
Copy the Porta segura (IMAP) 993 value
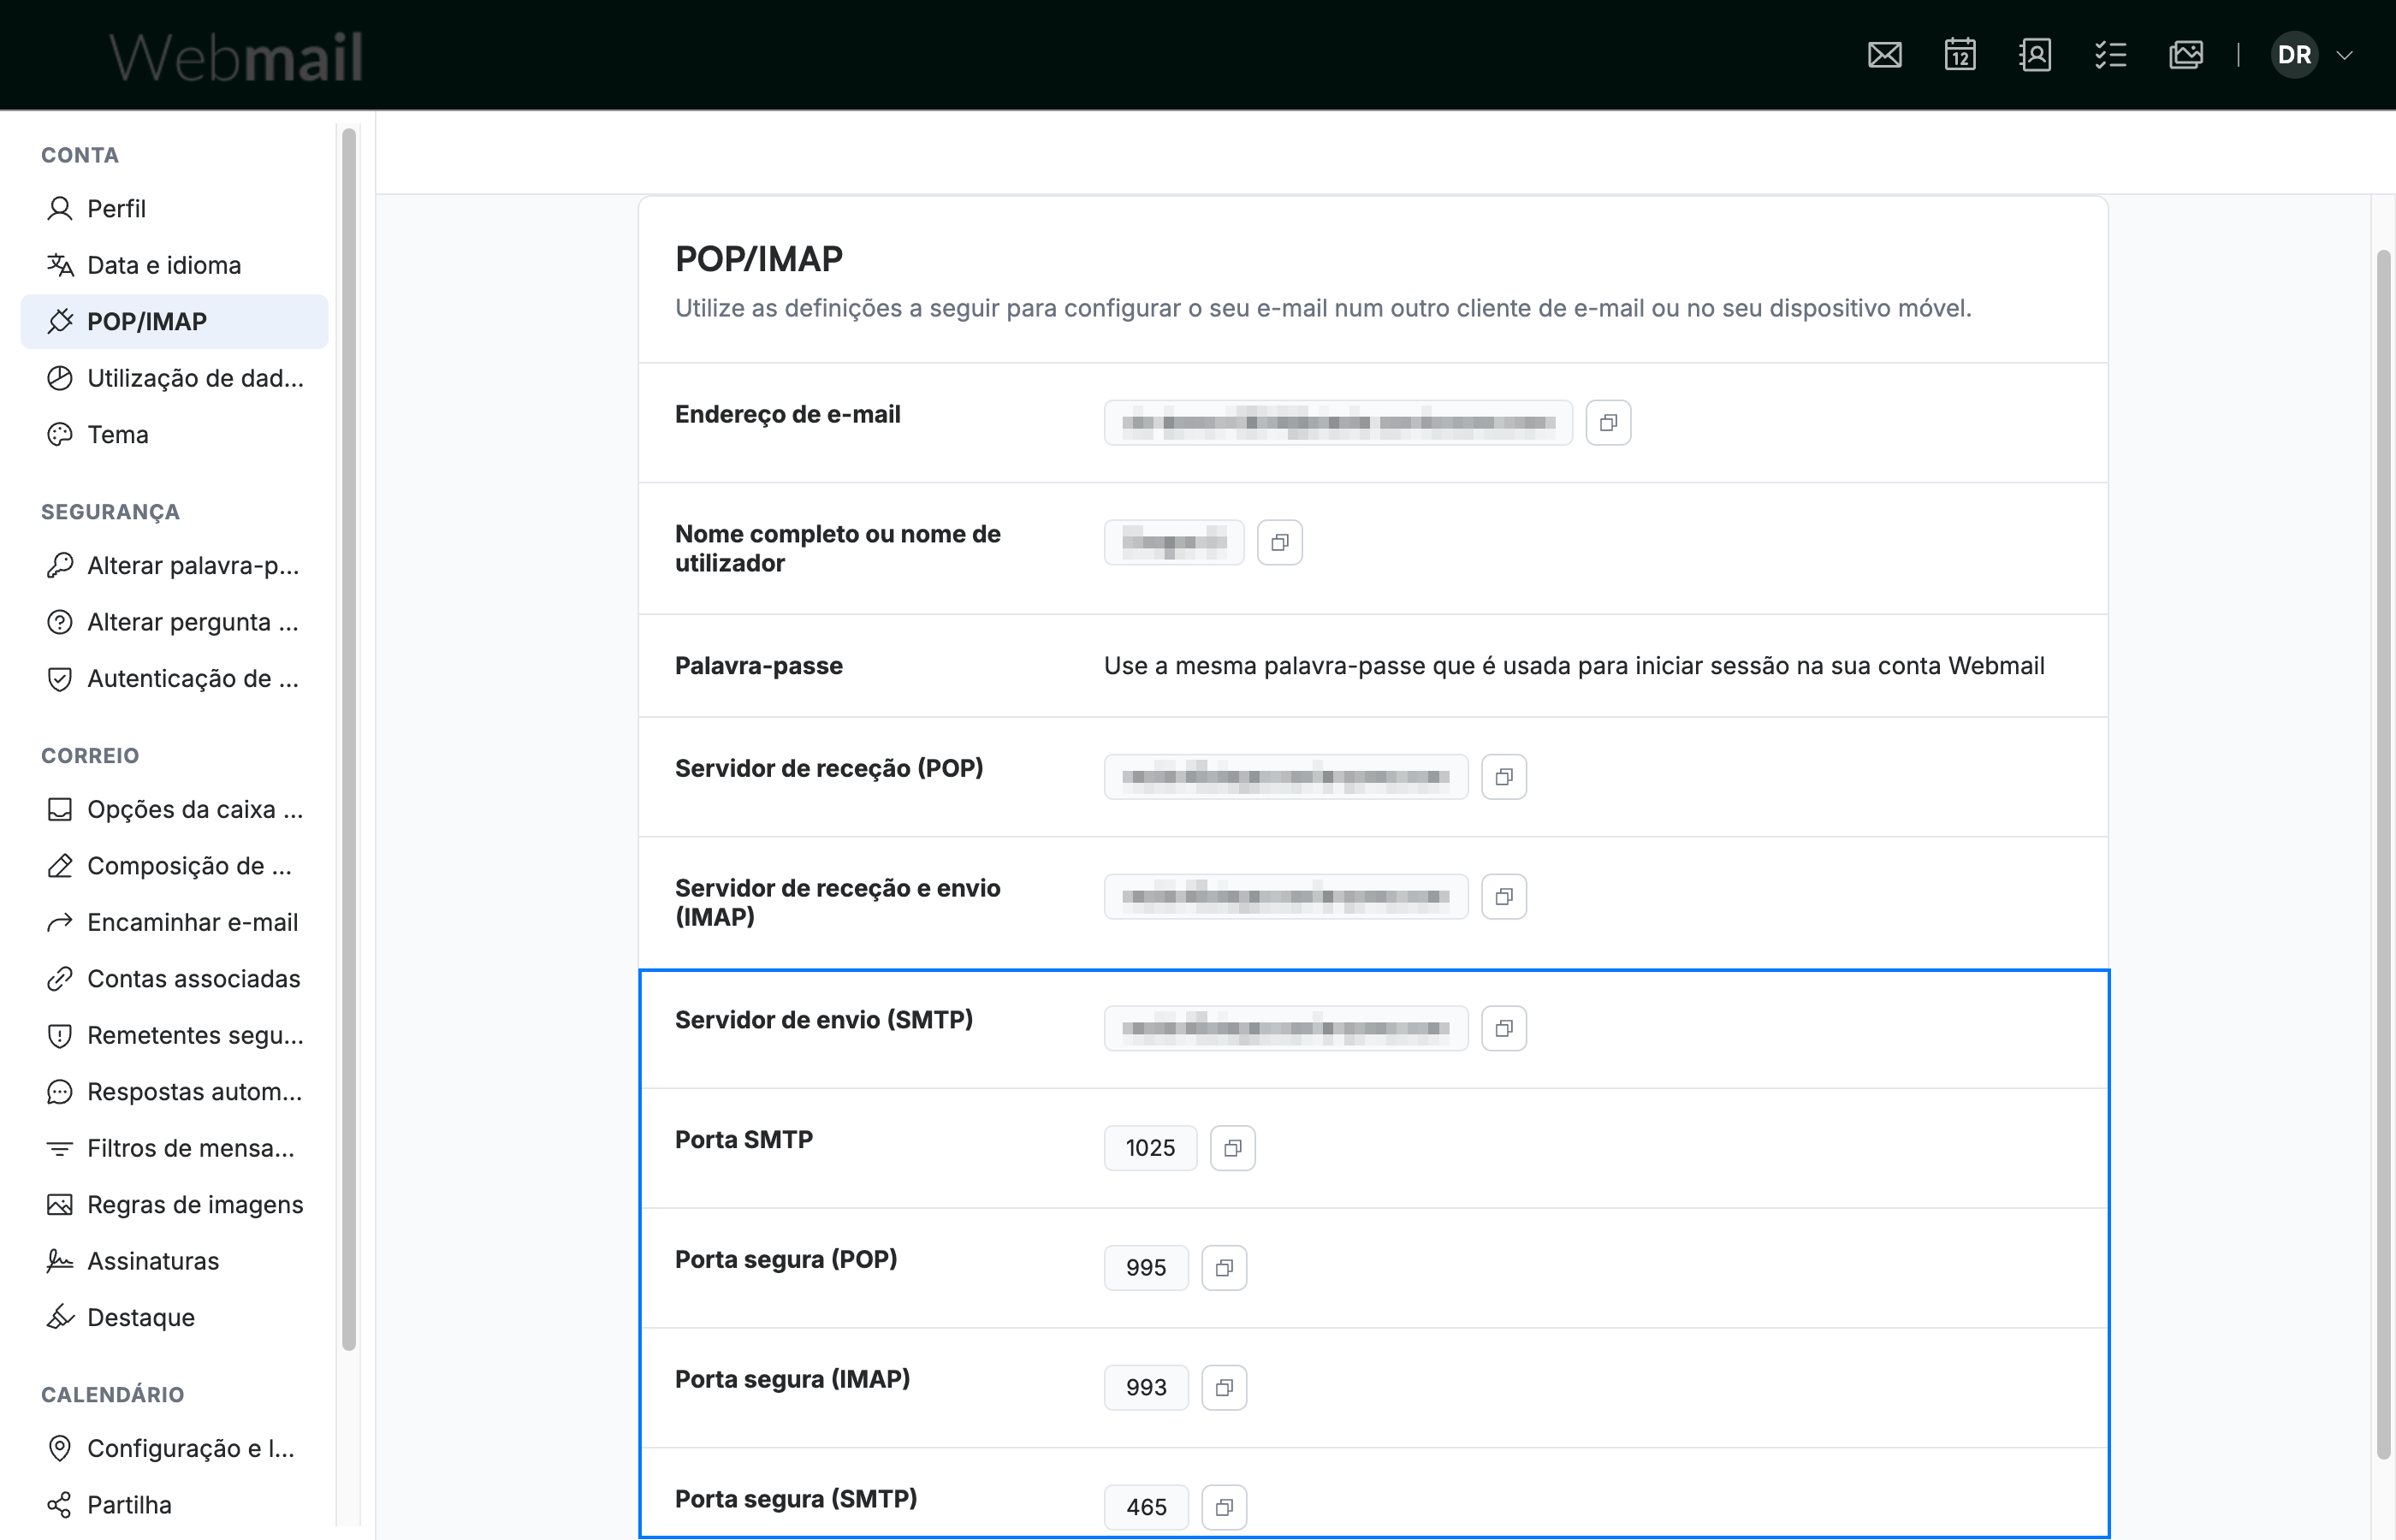click(1224, 1388)
